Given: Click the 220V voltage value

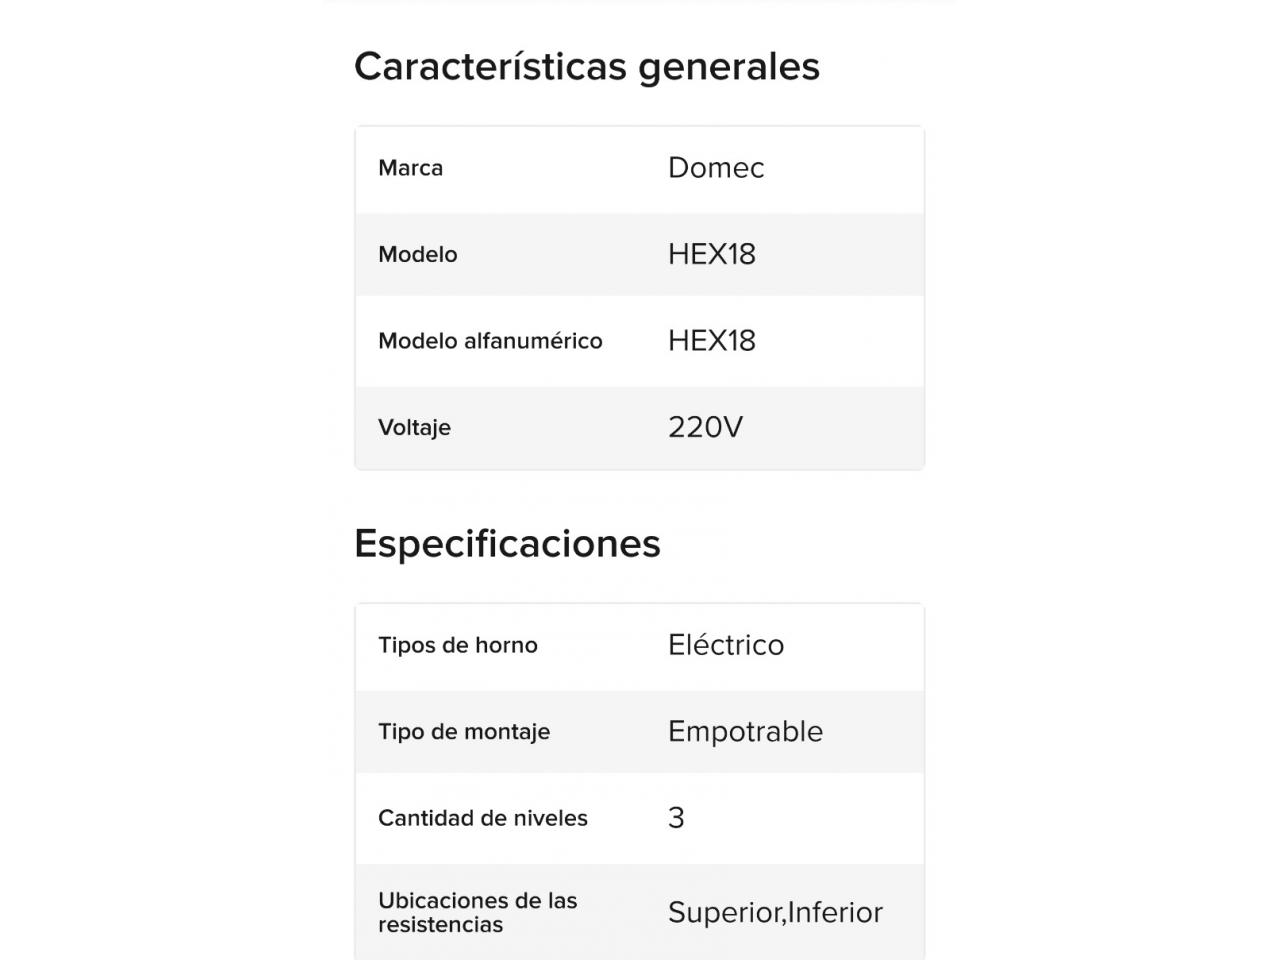Looking at the screenshot, I should tap(706, 428).
